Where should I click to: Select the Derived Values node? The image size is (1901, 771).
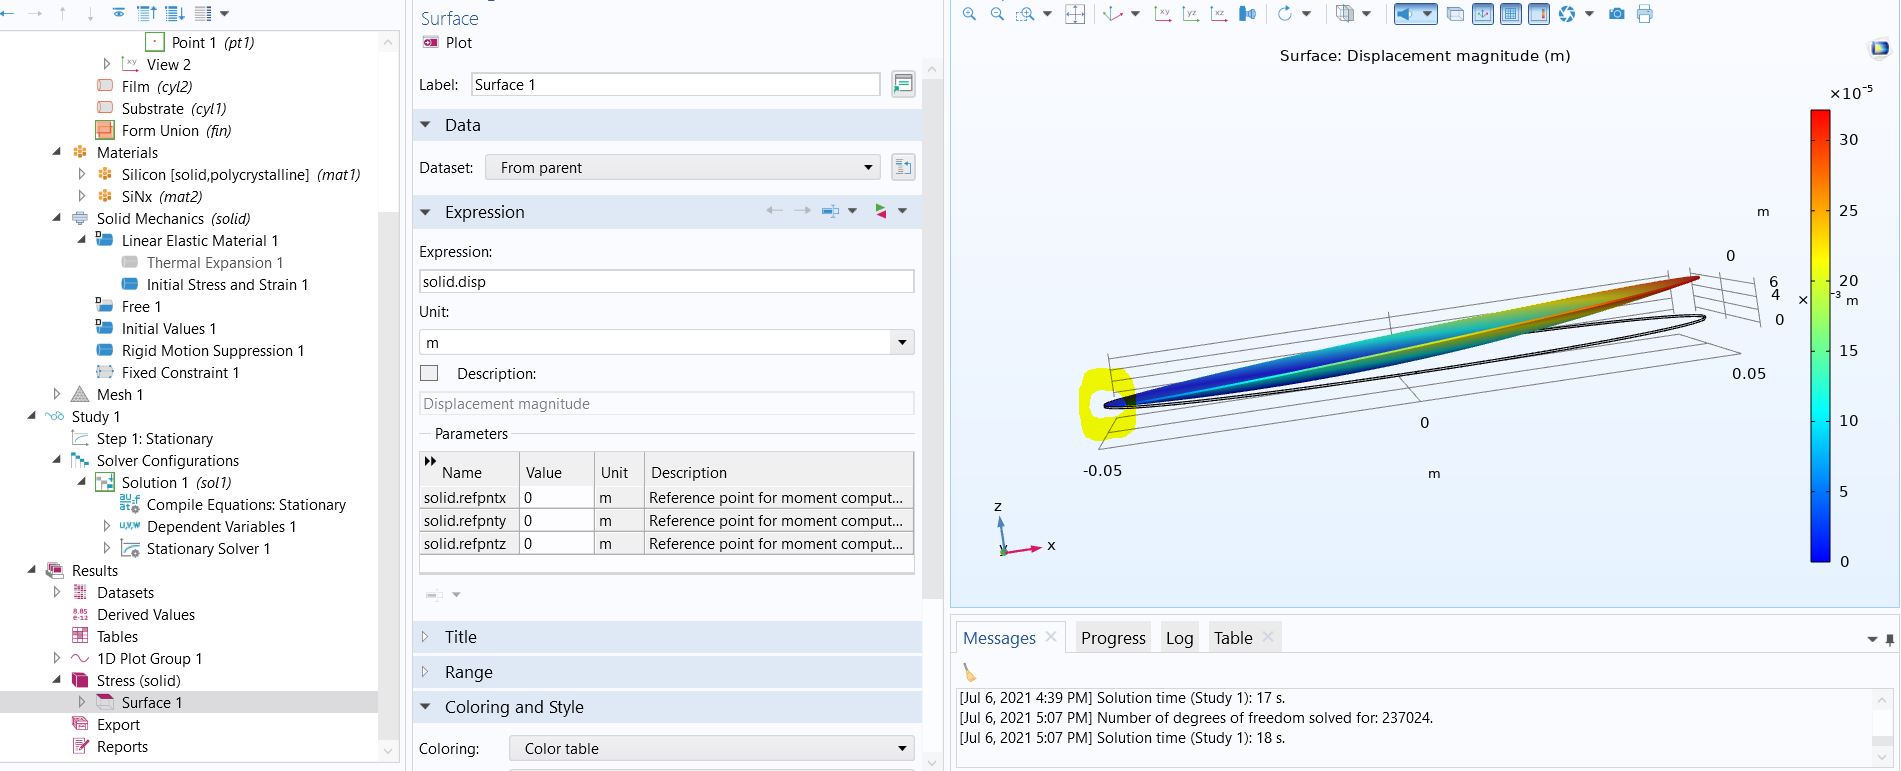(x=146, y=615)
